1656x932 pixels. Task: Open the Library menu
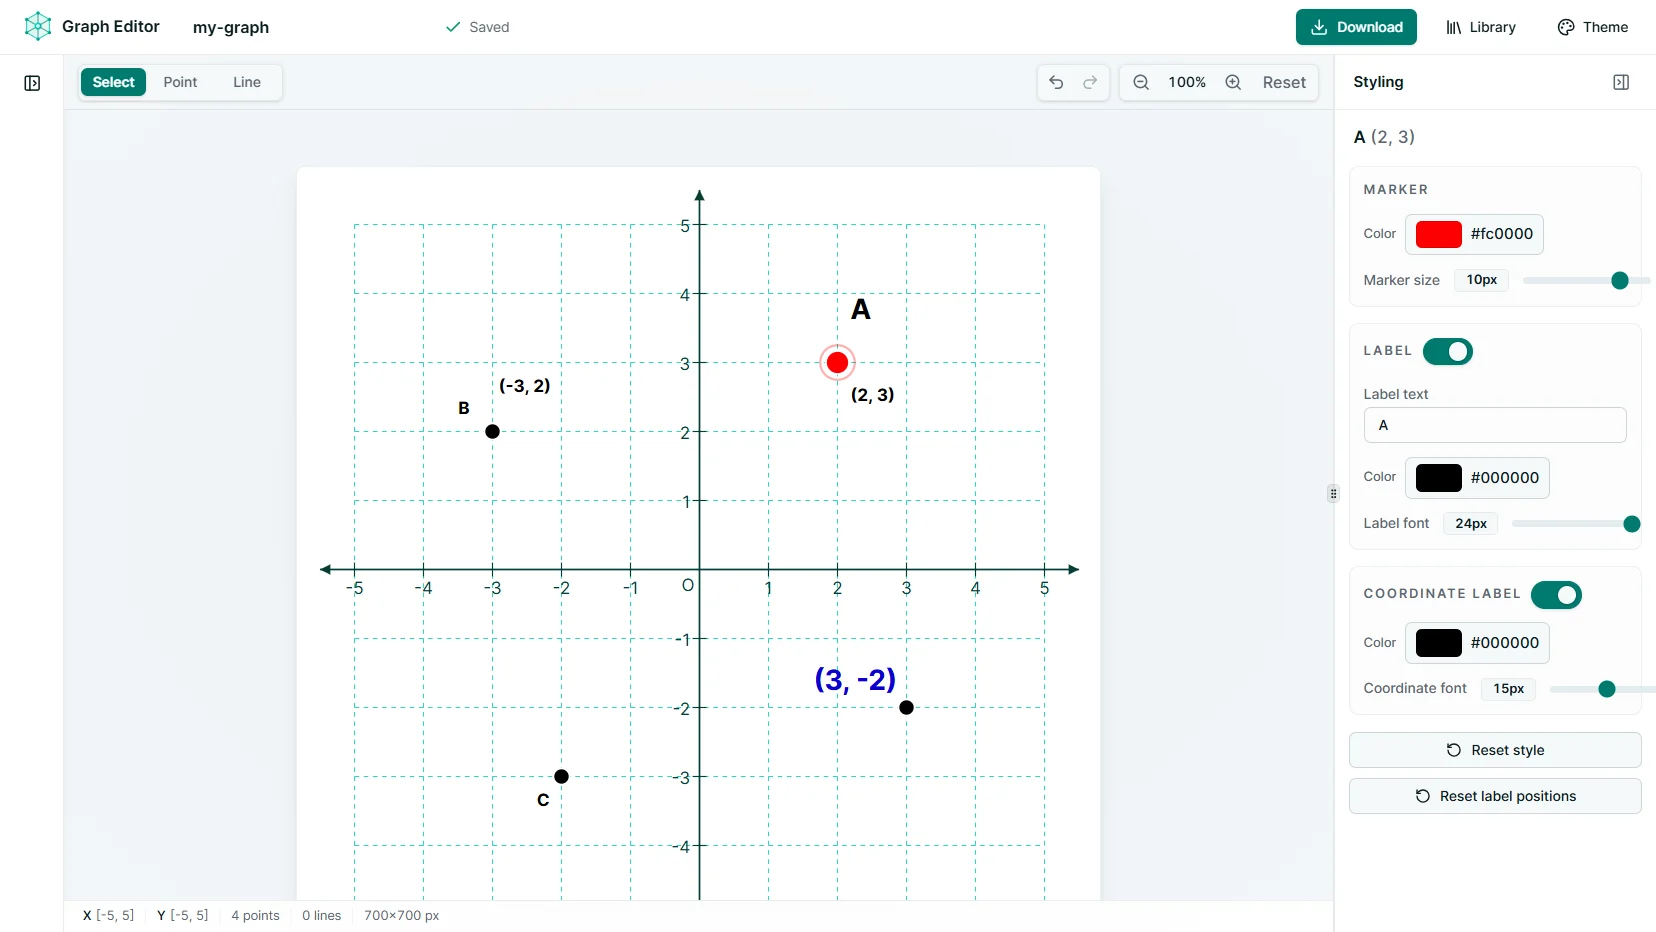tap(1480, 27)
